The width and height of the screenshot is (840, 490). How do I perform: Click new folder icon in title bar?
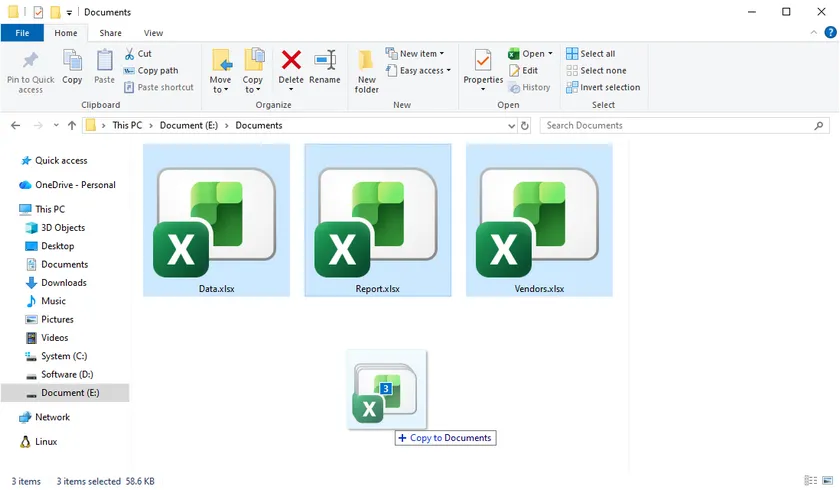click(55, 12)
